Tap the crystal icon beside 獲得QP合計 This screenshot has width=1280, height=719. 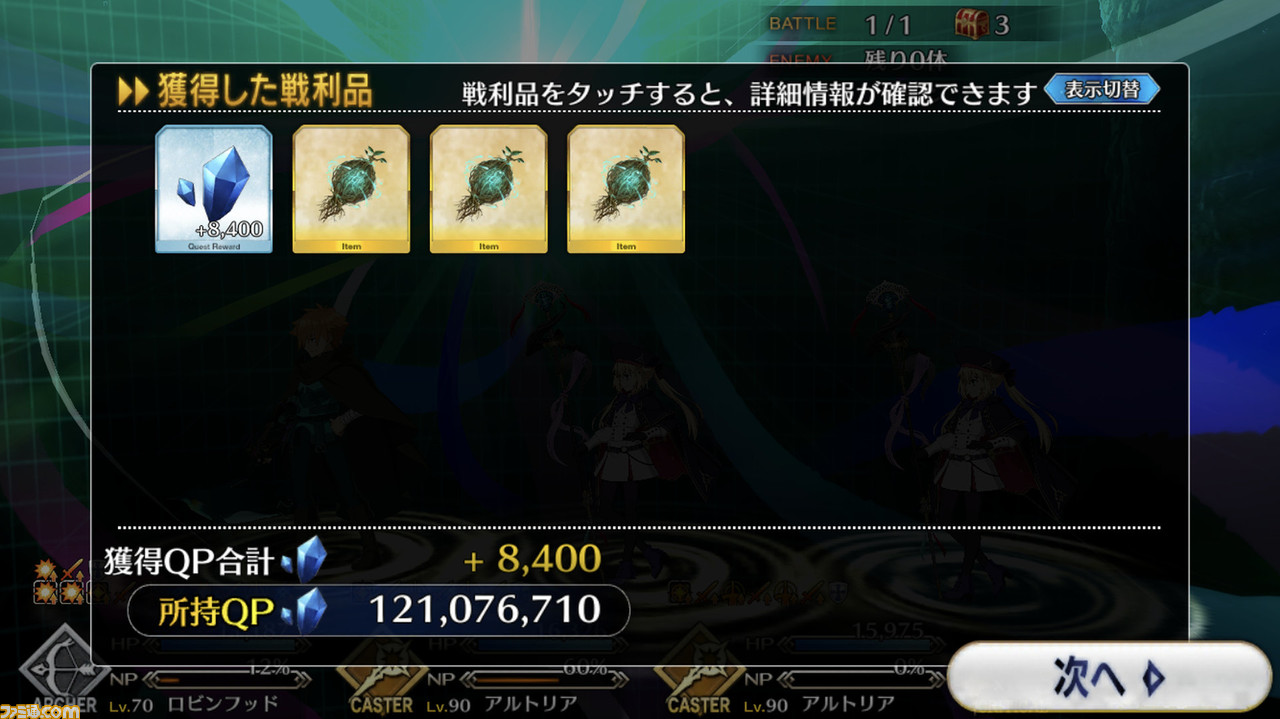point(305,559)
